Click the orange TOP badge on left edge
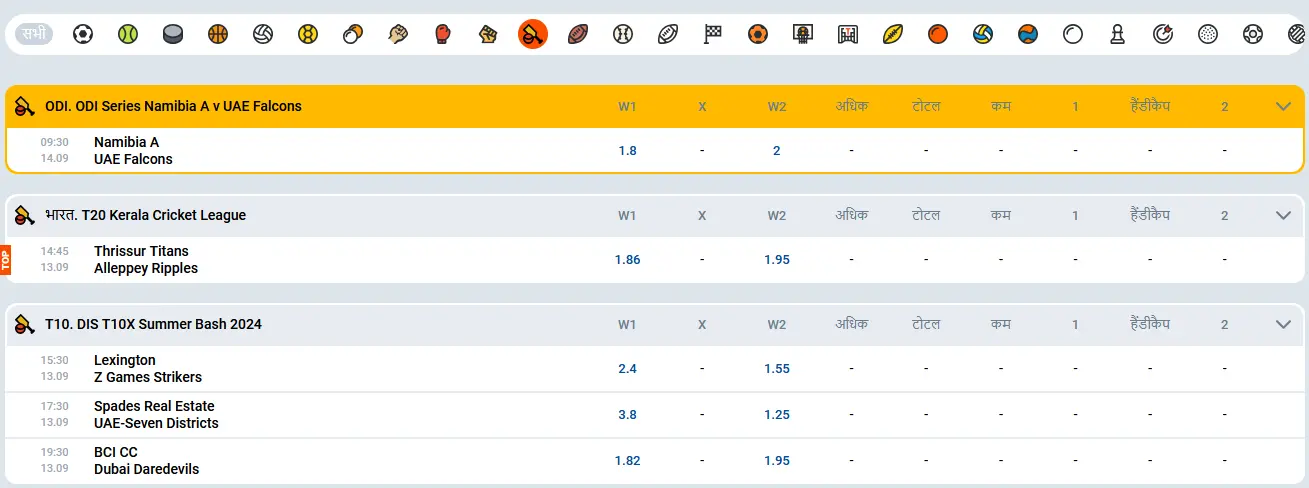Image resolution: width=1309 pixels, height=488 pixels. point(5,260)
